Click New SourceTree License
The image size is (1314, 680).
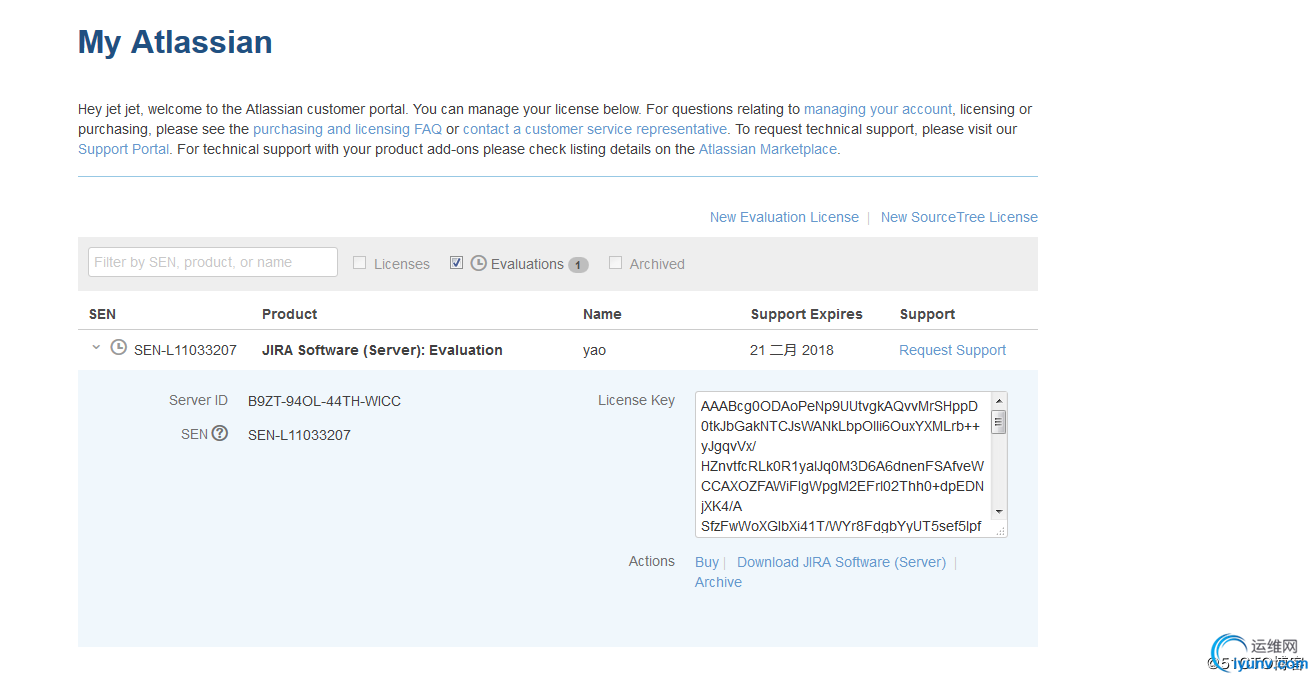959,217
